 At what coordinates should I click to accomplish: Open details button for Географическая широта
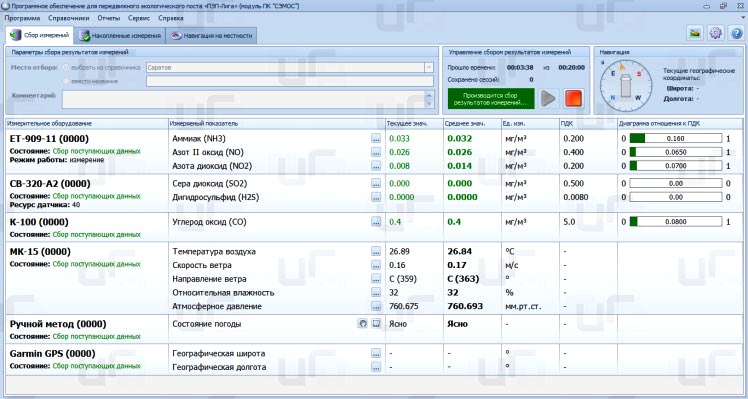coord(376,354)
